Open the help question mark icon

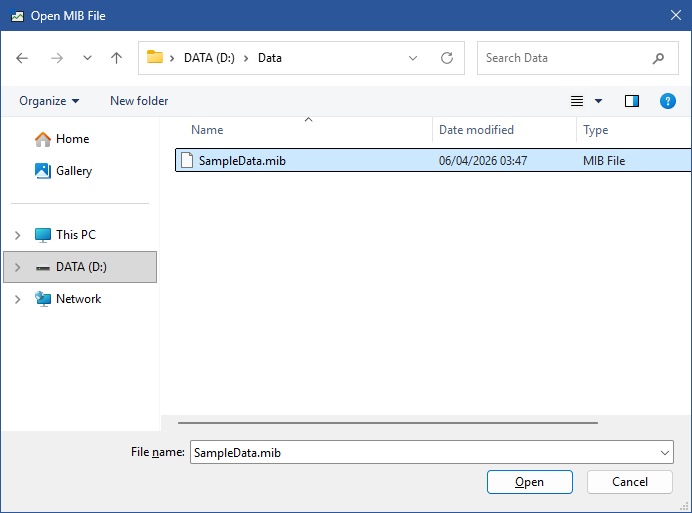tap(668, 101)
